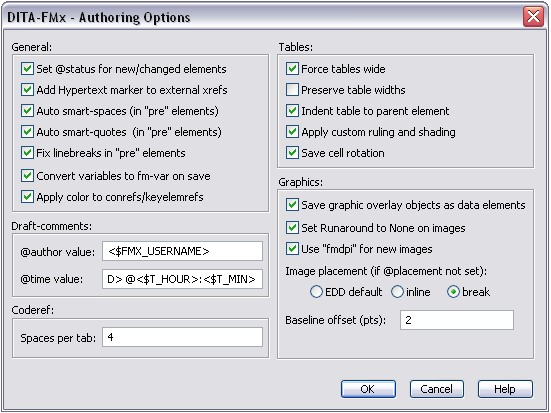Open Help for Authoring Options
This screenshot has width=551, height=413.
tap(505, 389)
